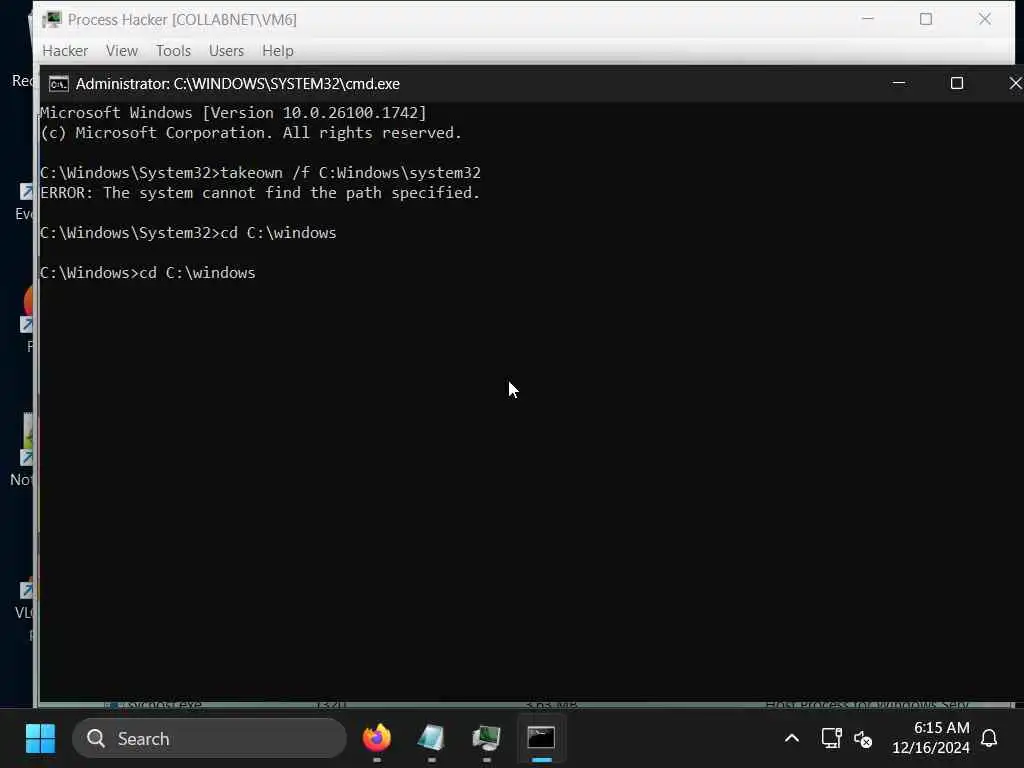The image size is (1024, 768).
Task: Click the ERROR path not specified line
Action: click(x=260, y=193)
